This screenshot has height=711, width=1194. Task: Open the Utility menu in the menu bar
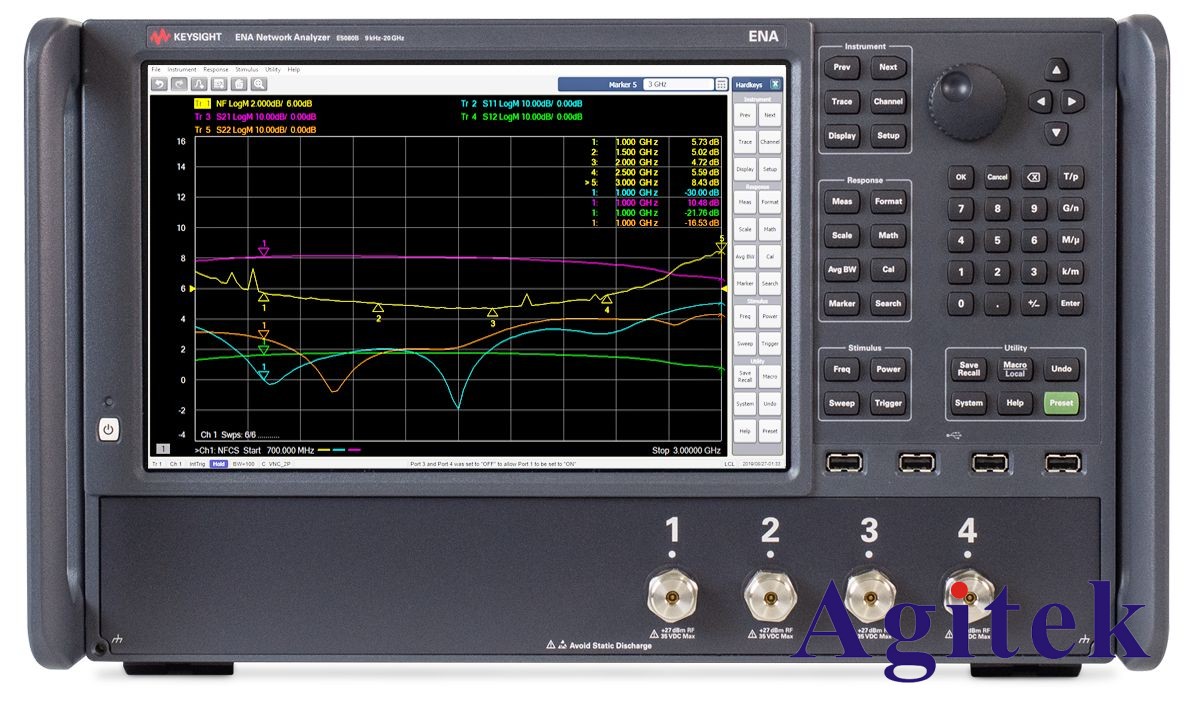click(x=272, y=70)
